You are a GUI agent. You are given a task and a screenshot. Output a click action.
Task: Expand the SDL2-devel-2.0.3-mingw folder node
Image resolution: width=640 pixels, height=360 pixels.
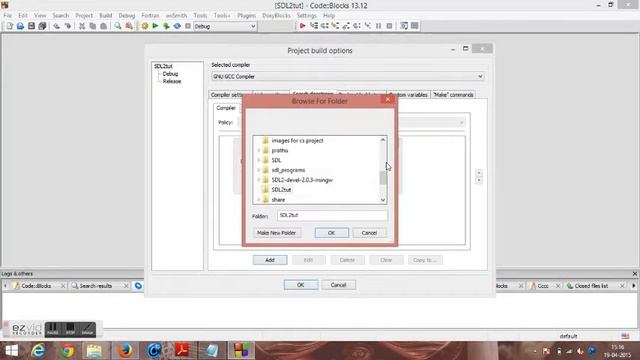pyautogui.click(x=258, y=180)
